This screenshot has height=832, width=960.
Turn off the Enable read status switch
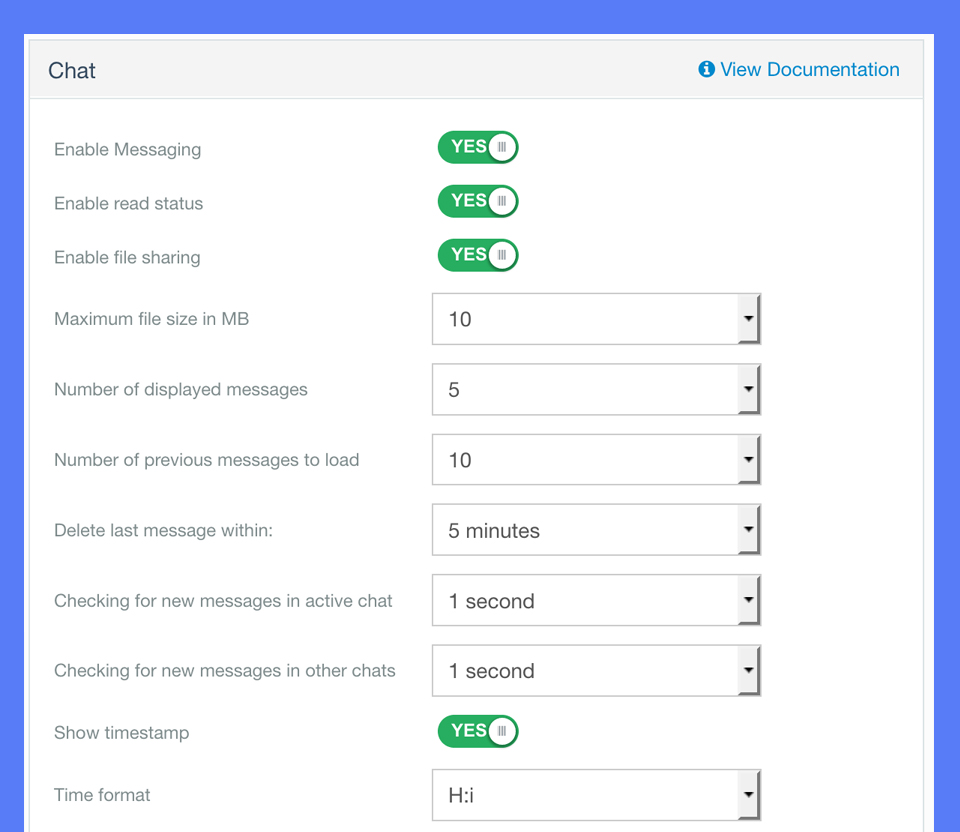(478, 201)
